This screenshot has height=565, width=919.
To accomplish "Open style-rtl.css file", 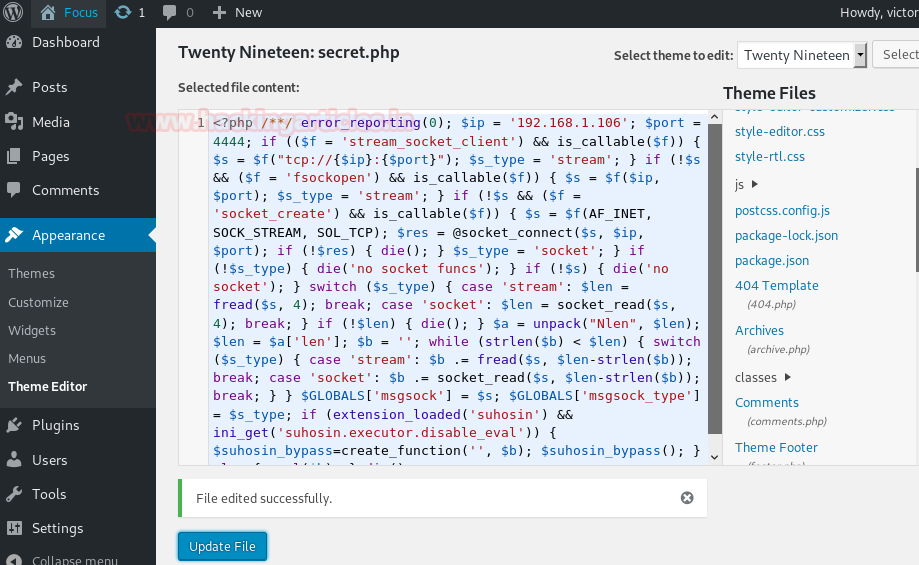I will point(770,157).
